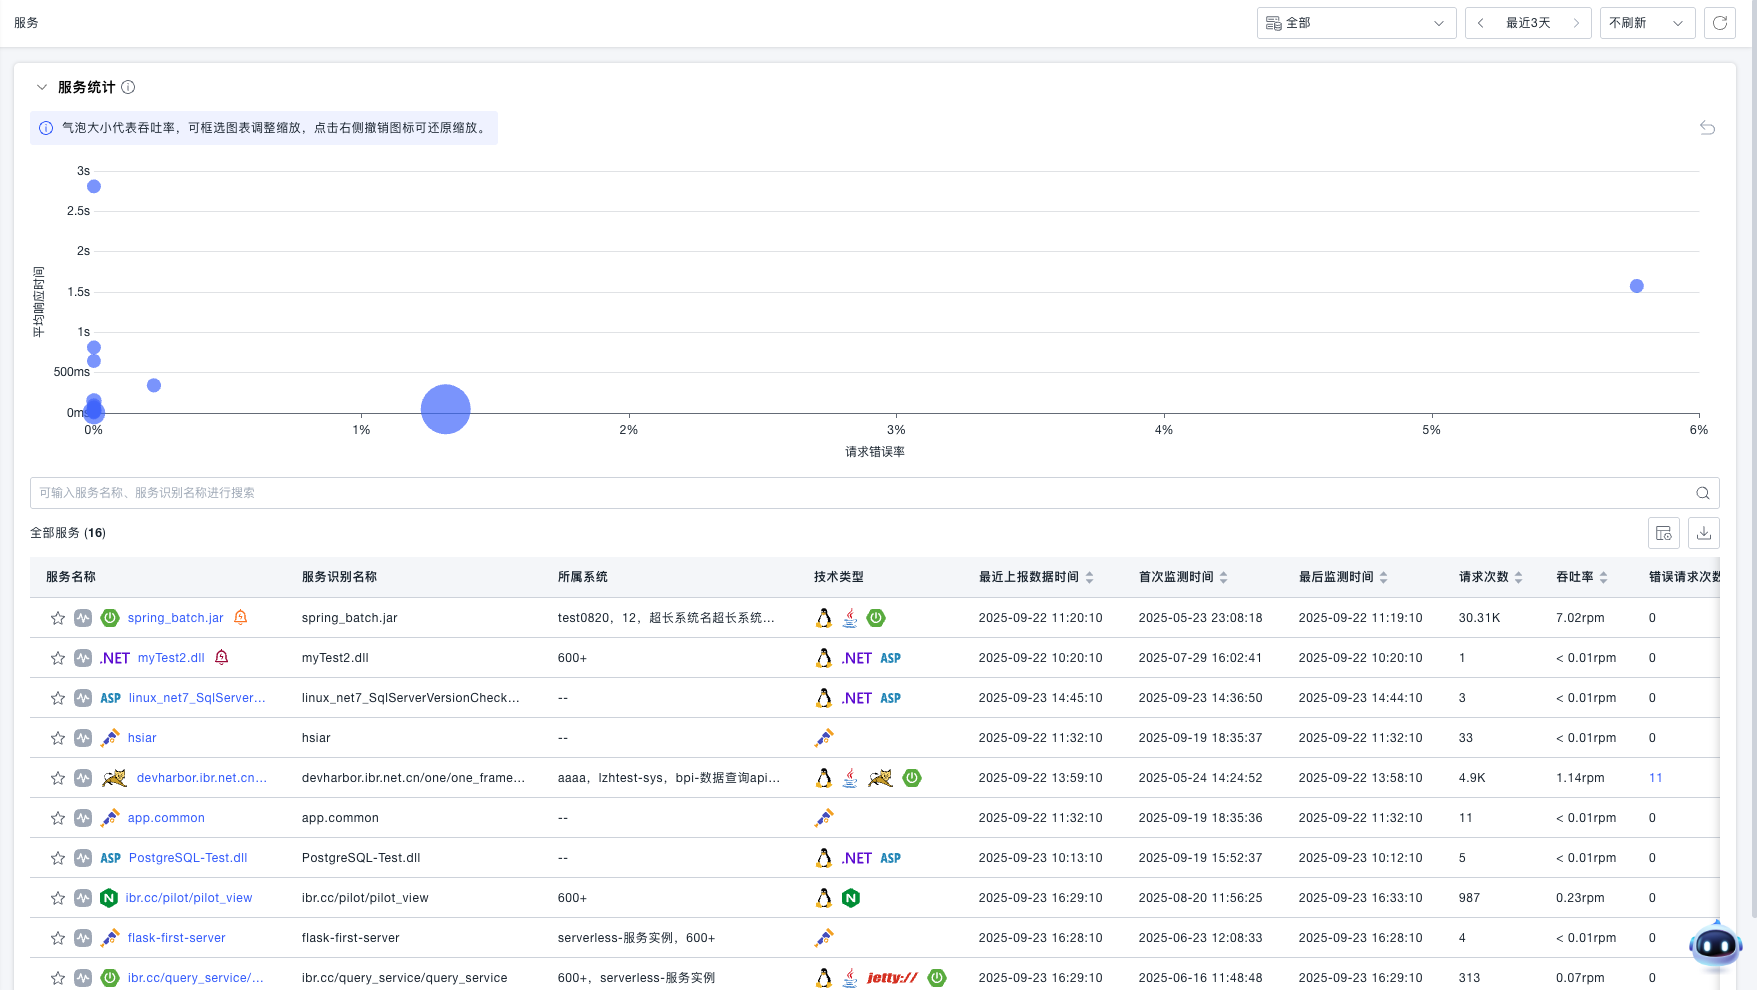Screen dimensions: 1757x990
Task: Click the search magnifier icon
Action: click(x=1703, y=493)
